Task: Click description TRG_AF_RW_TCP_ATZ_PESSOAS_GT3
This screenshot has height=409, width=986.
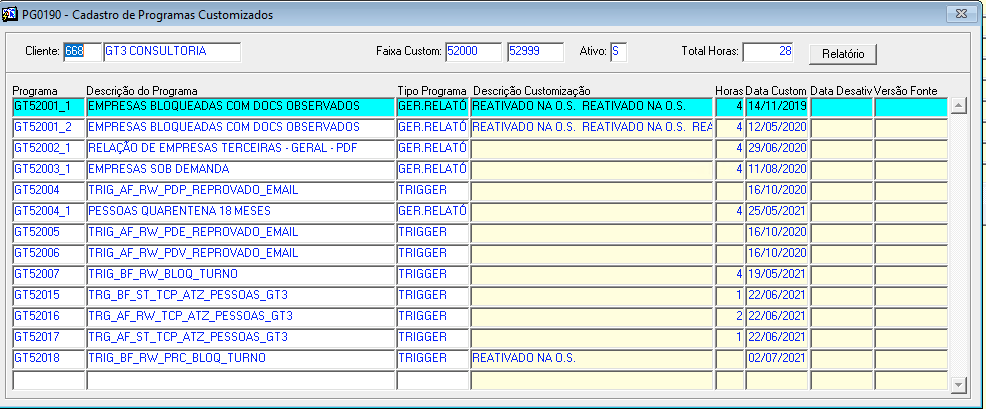Action: click(x=241, y=317)
